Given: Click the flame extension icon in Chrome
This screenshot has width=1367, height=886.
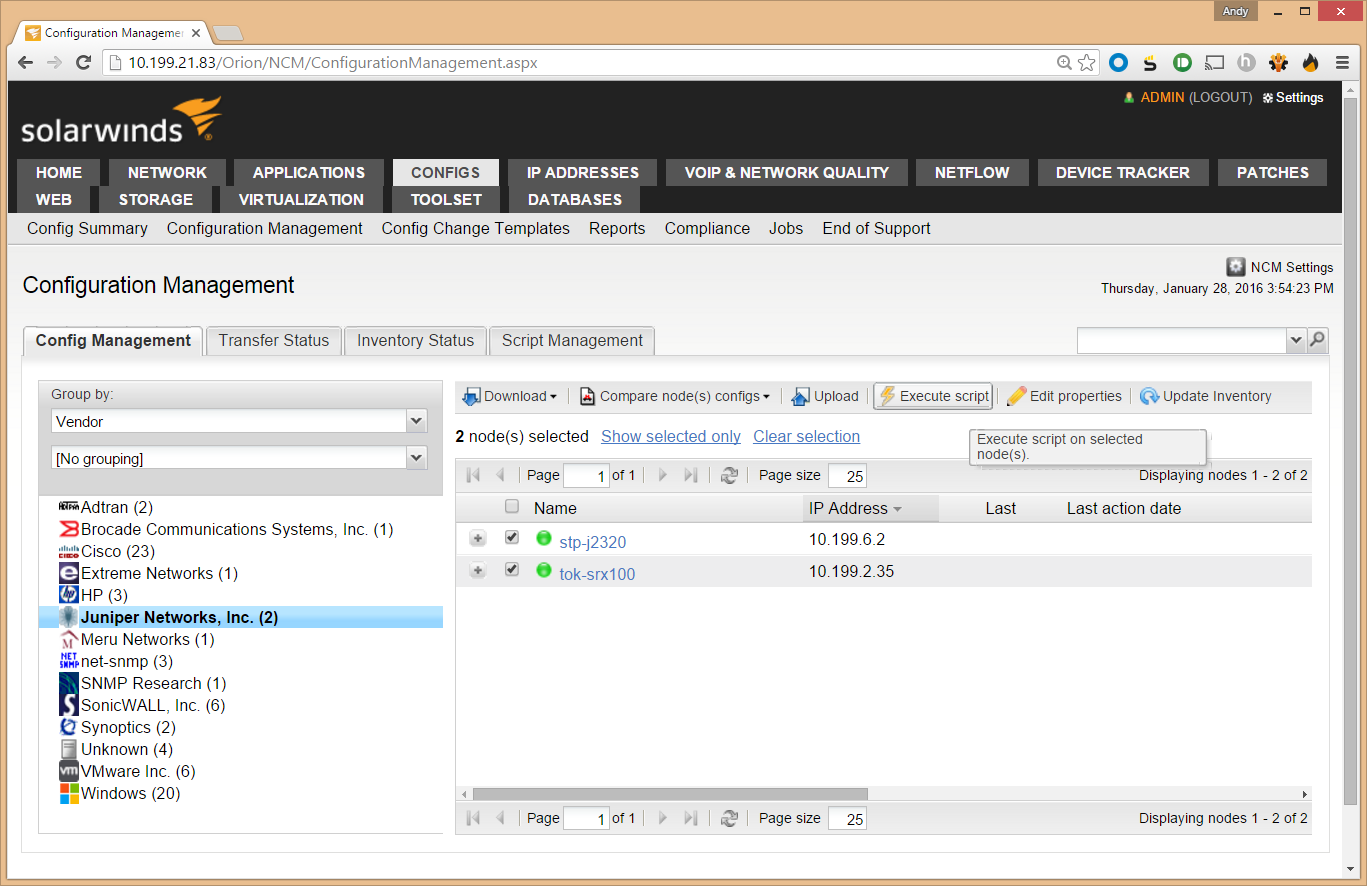Looking at the screenshot, I should point(1310,63).
